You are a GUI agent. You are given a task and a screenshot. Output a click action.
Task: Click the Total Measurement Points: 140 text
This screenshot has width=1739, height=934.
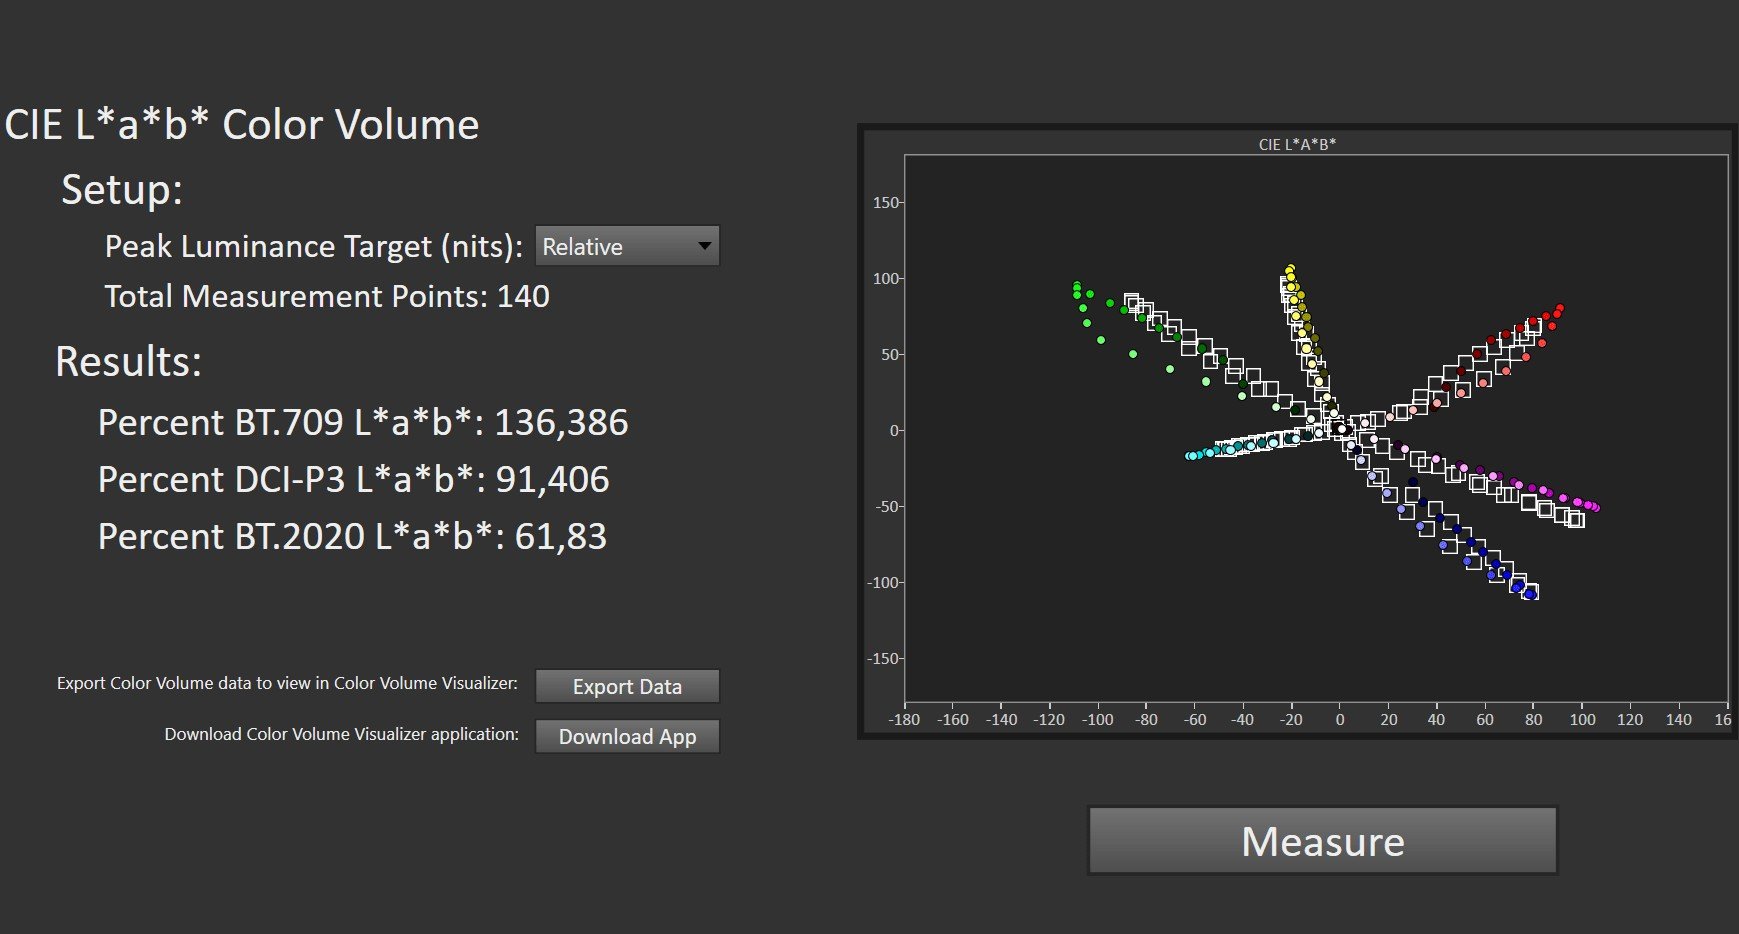(327, 296)
